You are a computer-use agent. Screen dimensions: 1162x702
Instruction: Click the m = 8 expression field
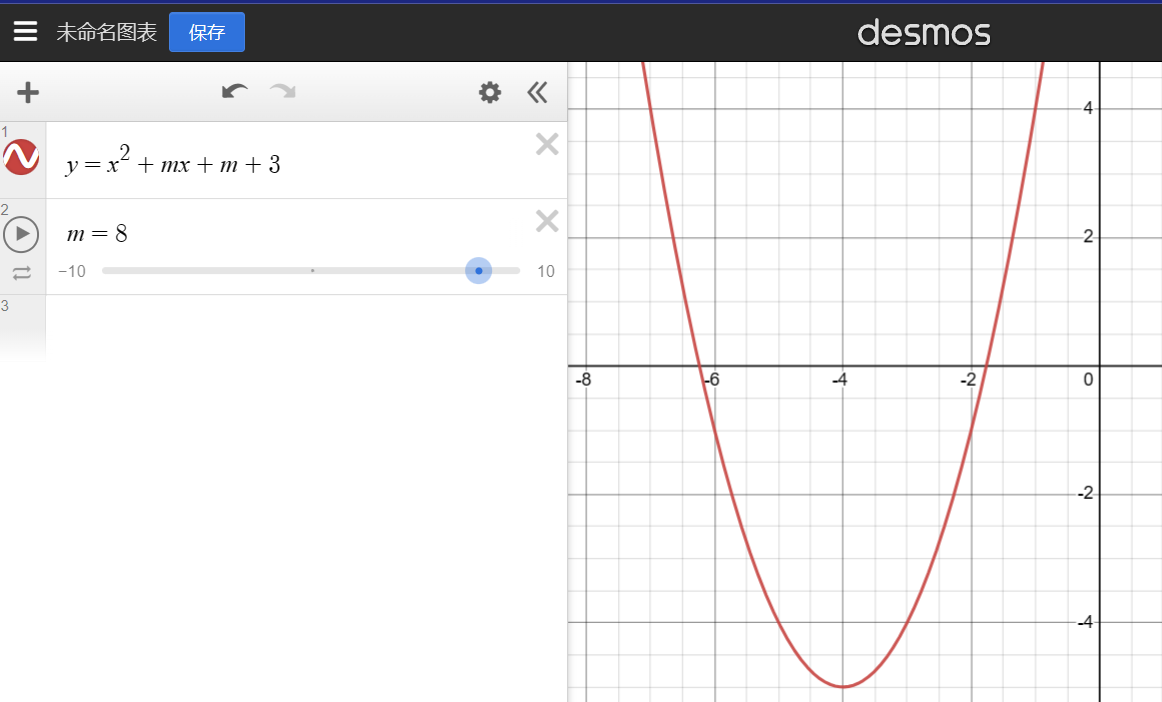click(97, 234)
